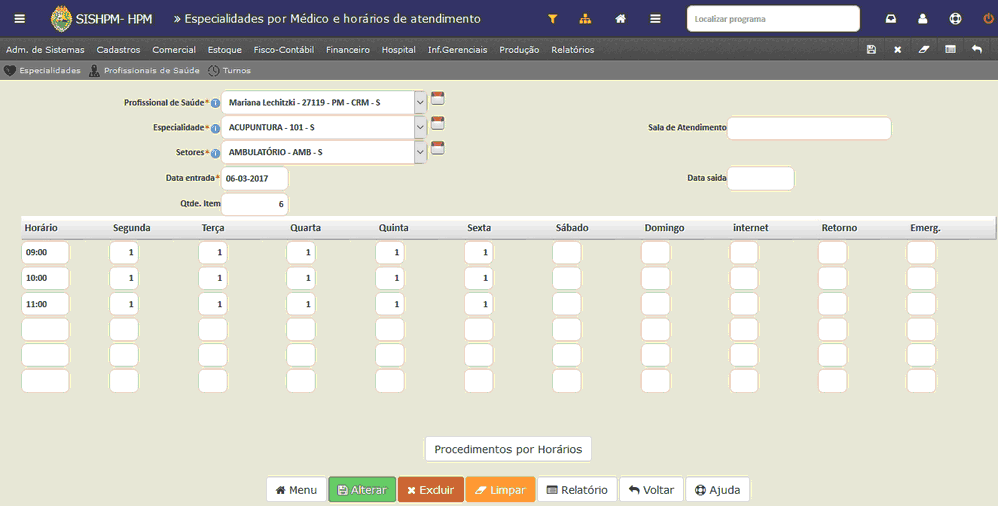
Task: Click the Sexta field in 11:00 row
Action: [x=479, y=304]
